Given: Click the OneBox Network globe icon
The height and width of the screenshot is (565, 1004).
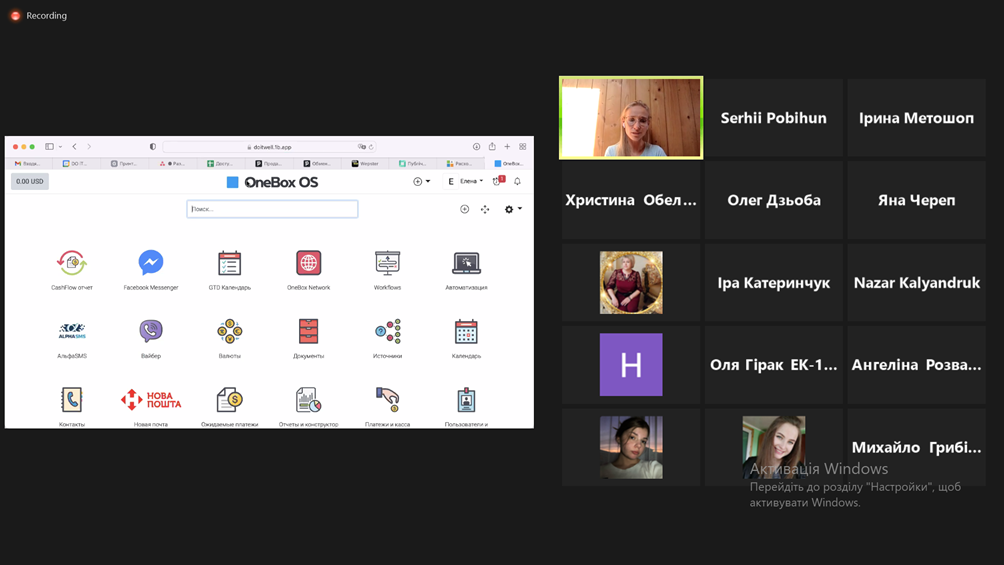Looking at the screenshot, I should 308,263.
